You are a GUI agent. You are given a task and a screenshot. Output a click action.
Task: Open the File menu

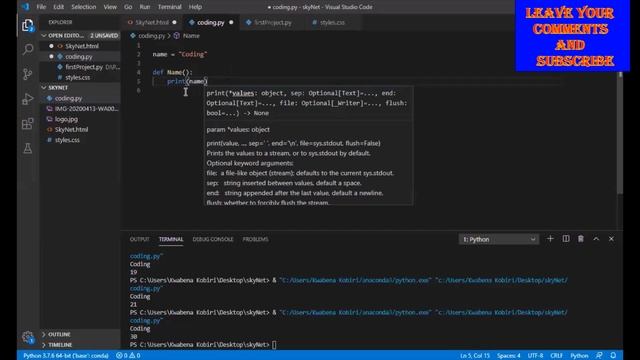[x=41, y=7]
